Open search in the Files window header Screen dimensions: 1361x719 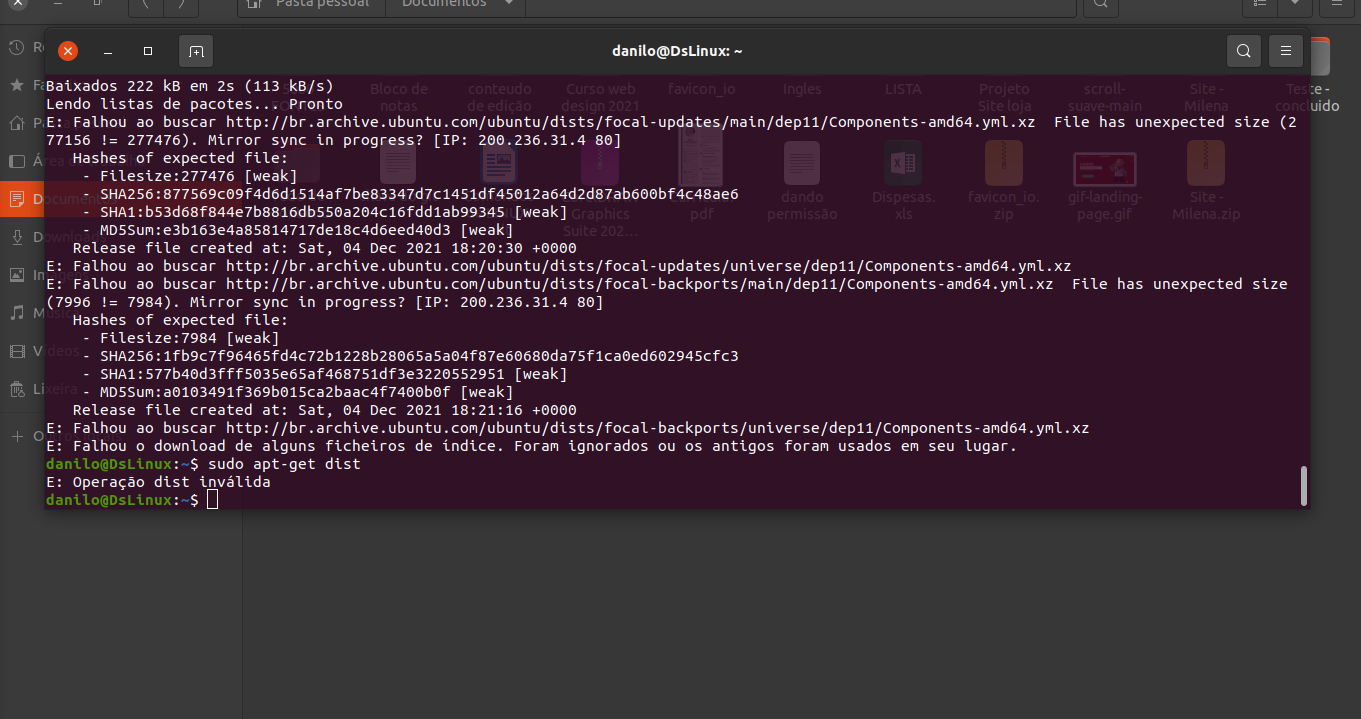(1100, 4)
